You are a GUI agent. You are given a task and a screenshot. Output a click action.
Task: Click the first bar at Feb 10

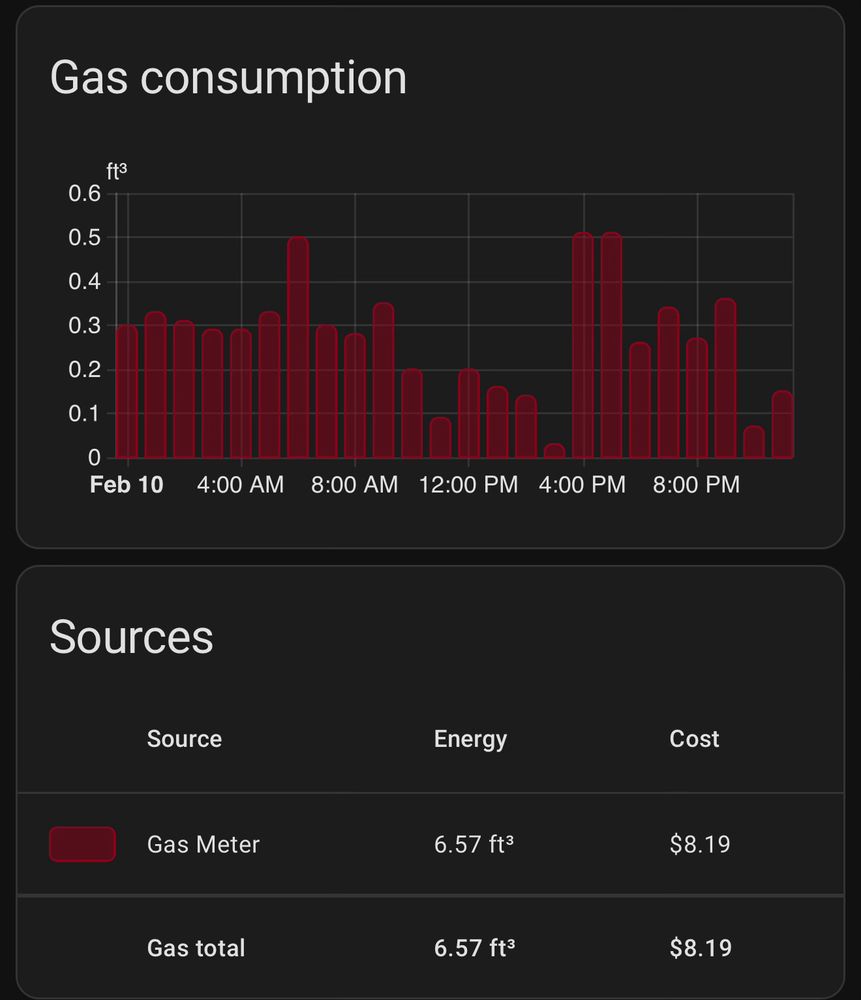click(127, 392)
